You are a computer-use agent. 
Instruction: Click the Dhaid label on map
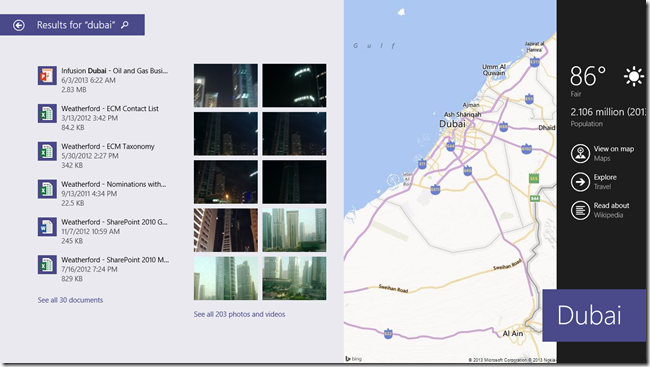click(546, 128)
